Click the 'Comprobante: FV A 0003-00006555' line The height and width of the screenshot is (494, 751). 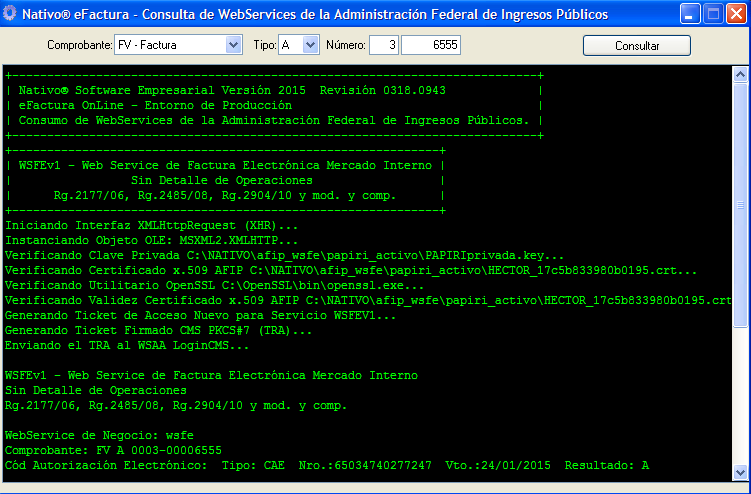[x=113, y=451]
